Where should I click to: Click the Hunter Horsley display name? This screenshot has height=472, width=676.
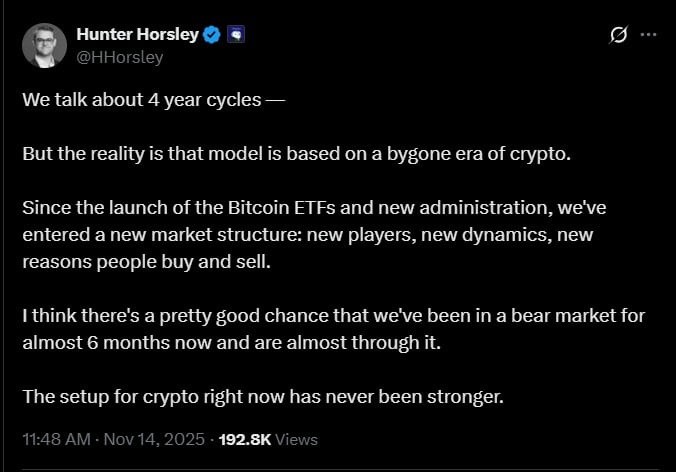click(137, 35)
